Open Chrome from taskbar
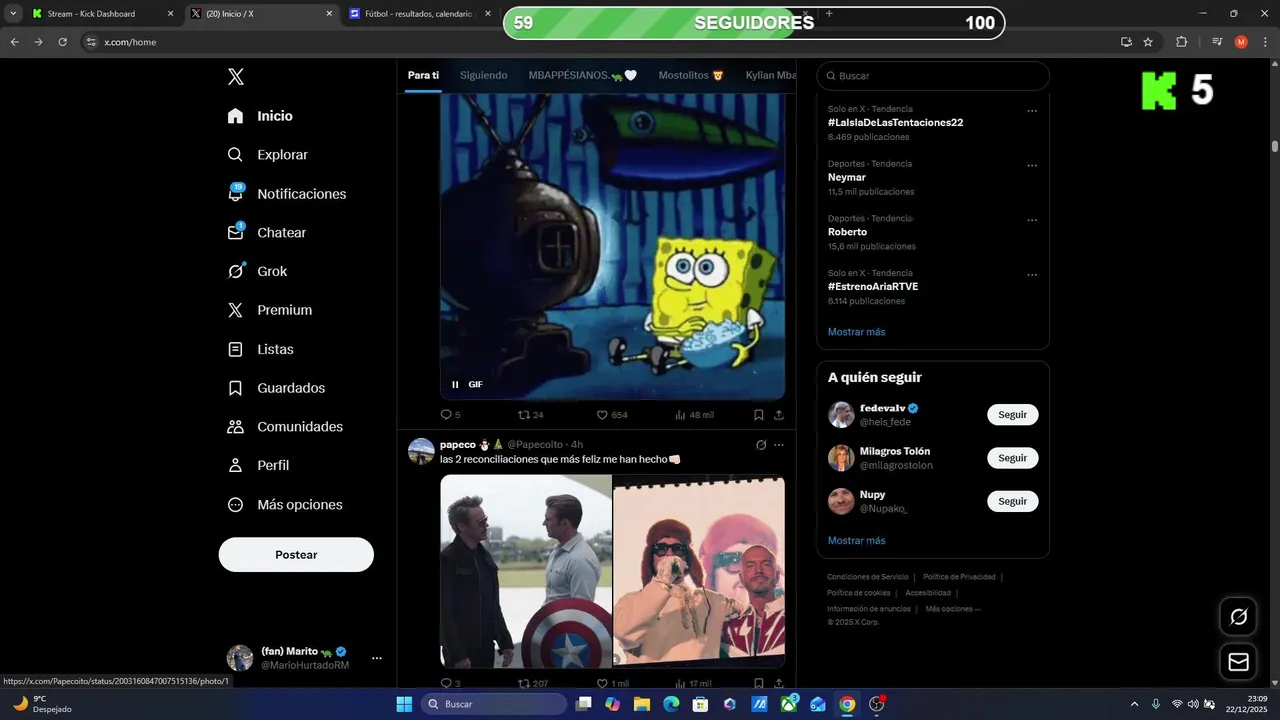Screen dimensions: 1280x720 pyautogui.click(x=847, y=704)
